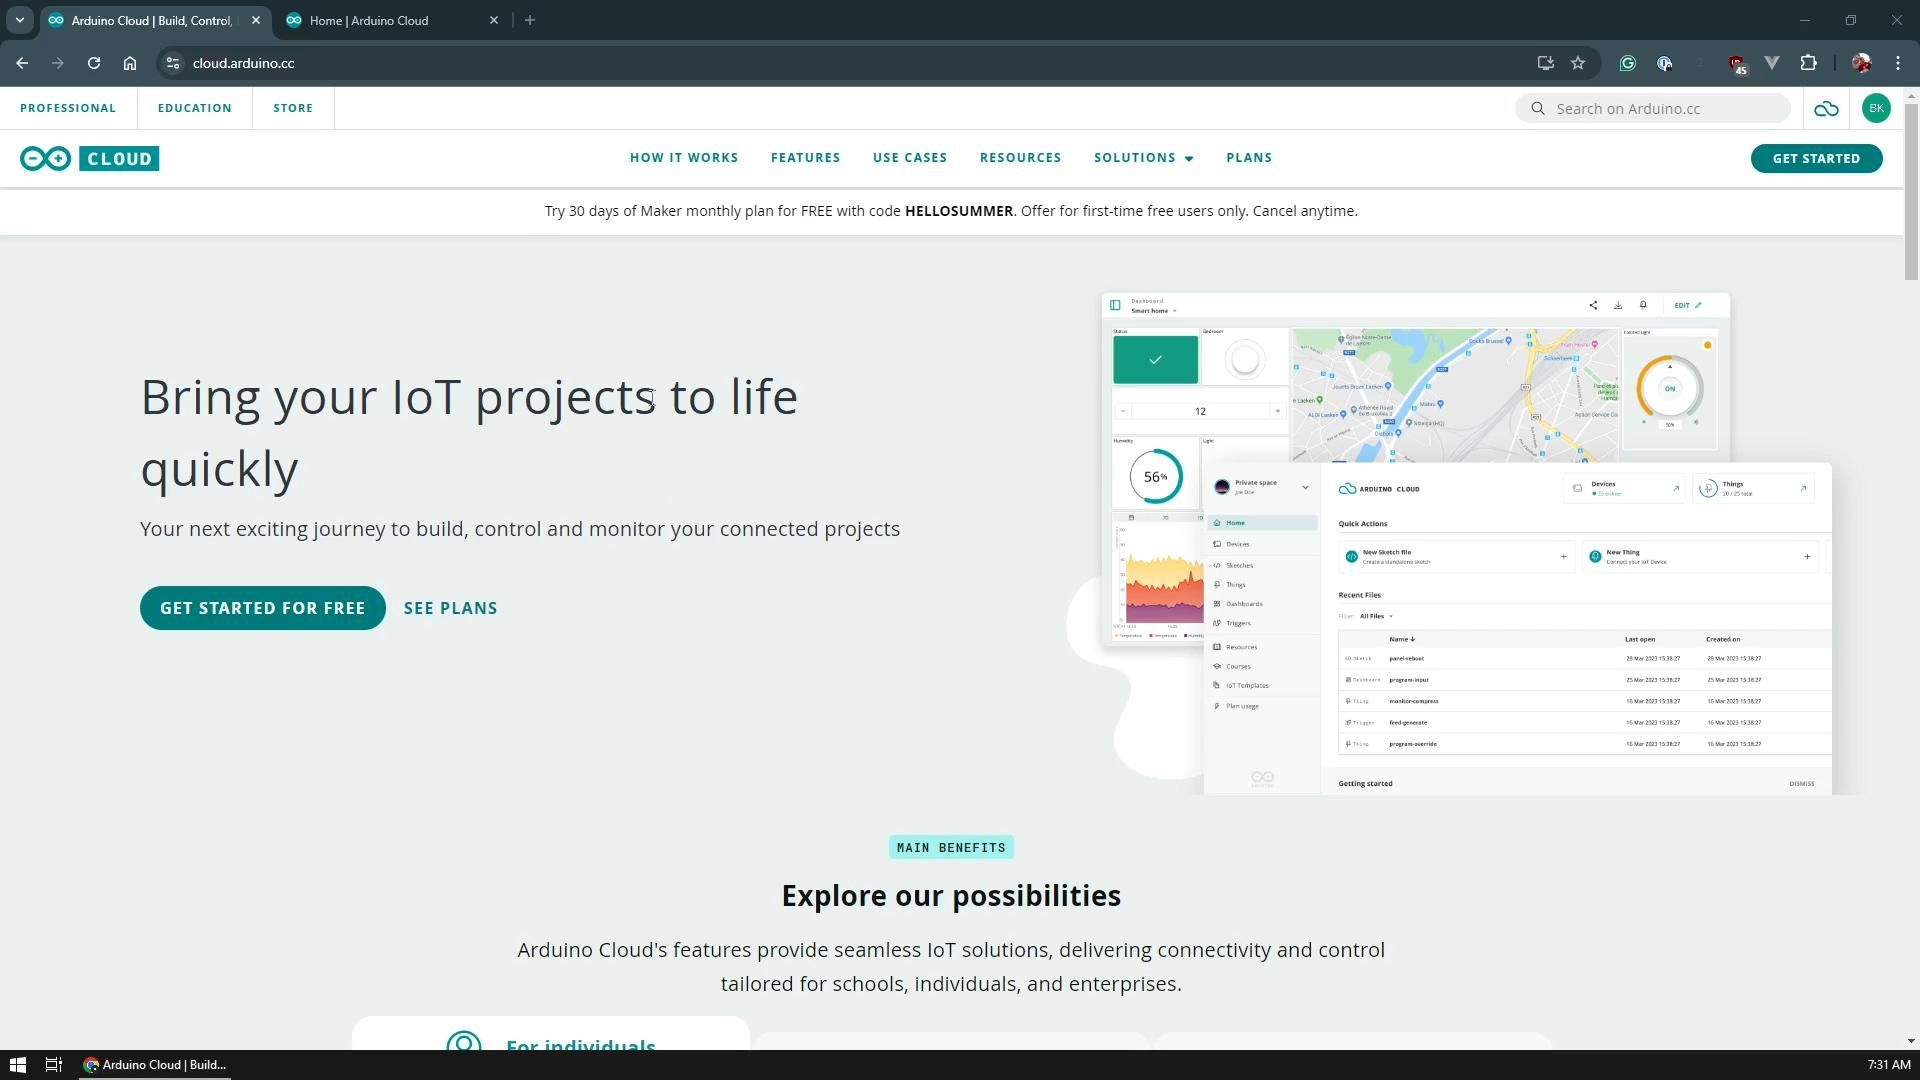
Task: Bookmark this page with star icon
Action: tap(1578, 63)
